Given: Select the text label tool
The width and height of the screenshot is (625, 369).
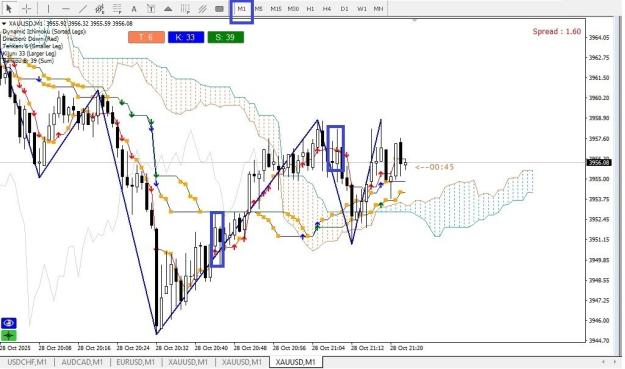Looking at the screenshot, I should tap(151, 8).
